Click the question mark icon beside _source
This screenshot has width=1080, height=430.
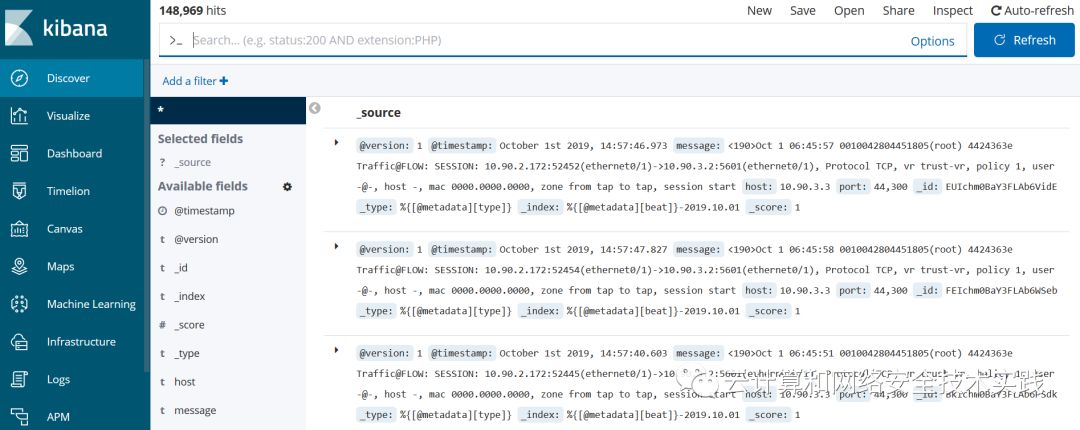click(163, 163)
